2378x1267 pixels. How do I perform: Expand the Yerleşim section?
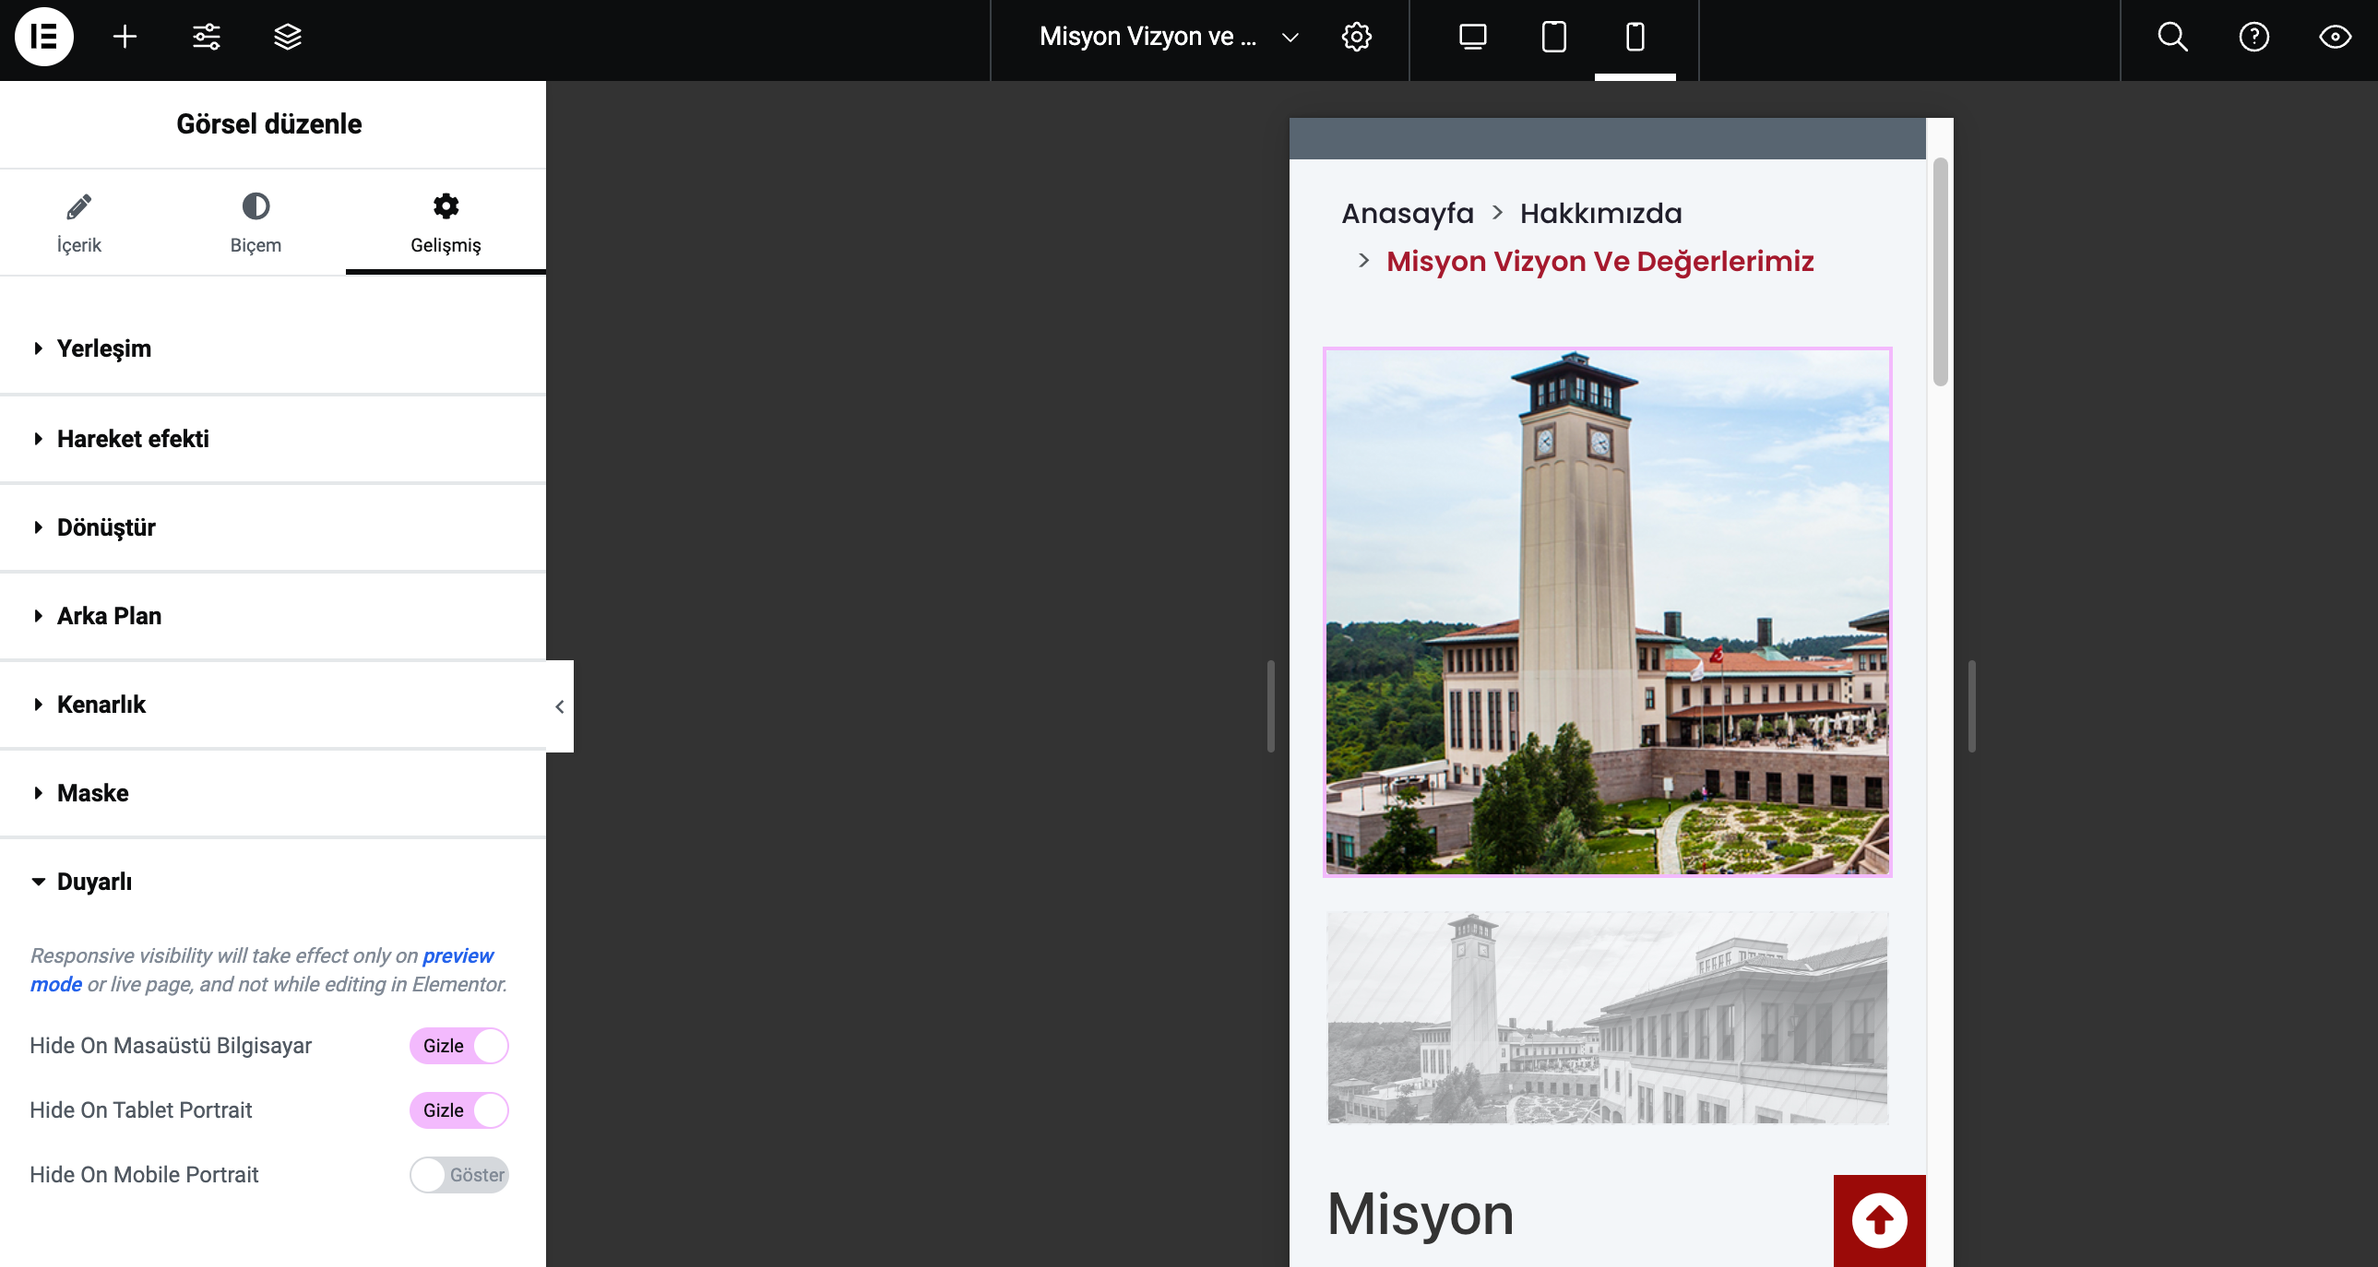[104, 348]
